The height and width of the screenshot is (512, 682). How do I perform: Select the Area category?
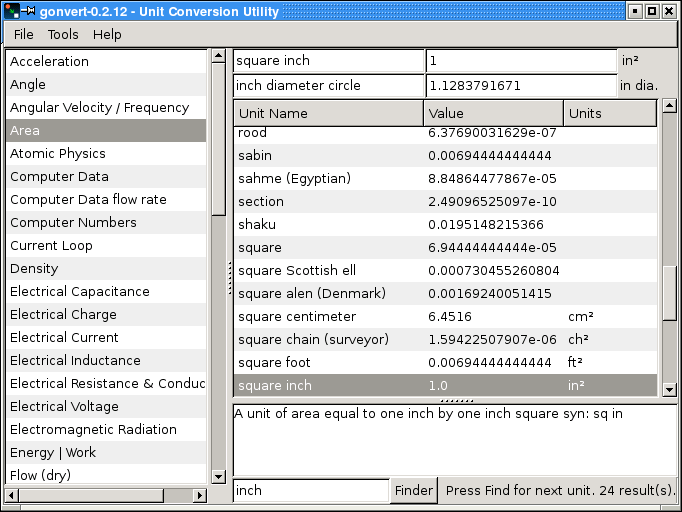[106, 131]
